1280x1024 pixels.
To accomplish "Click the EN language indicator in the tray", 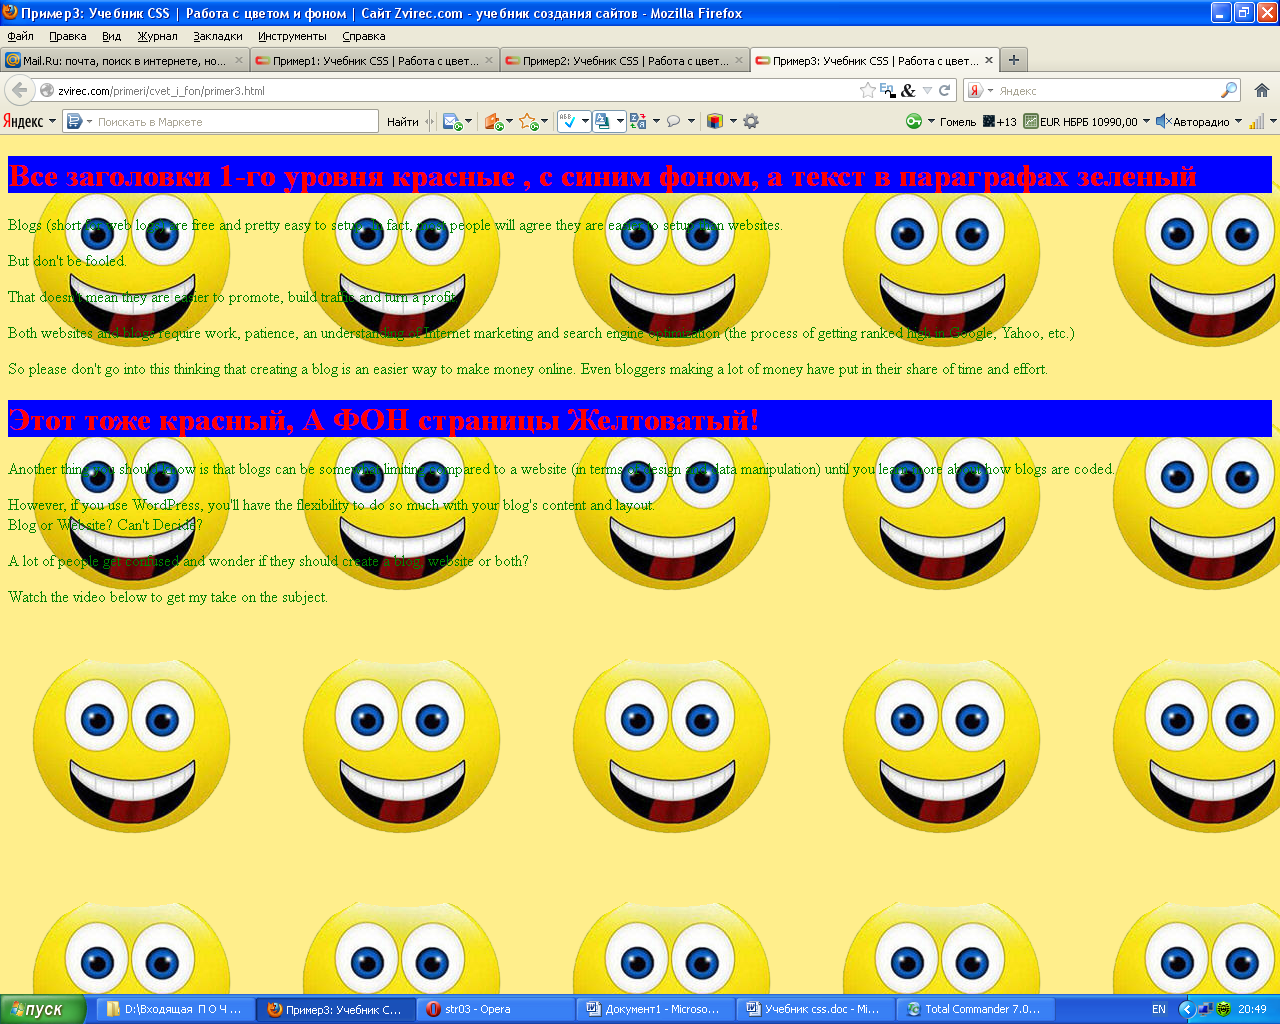I will 1158,1009.
